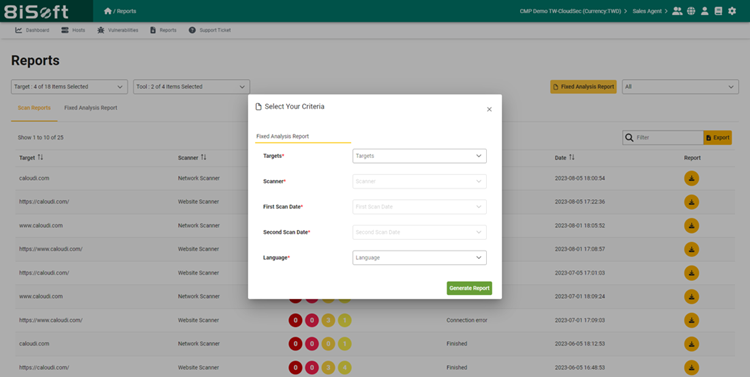Download report dated 2023-07-01 17:09:03
Image resolution: width=750 pixels, height=377 pixels.
(x=691, y=320)
